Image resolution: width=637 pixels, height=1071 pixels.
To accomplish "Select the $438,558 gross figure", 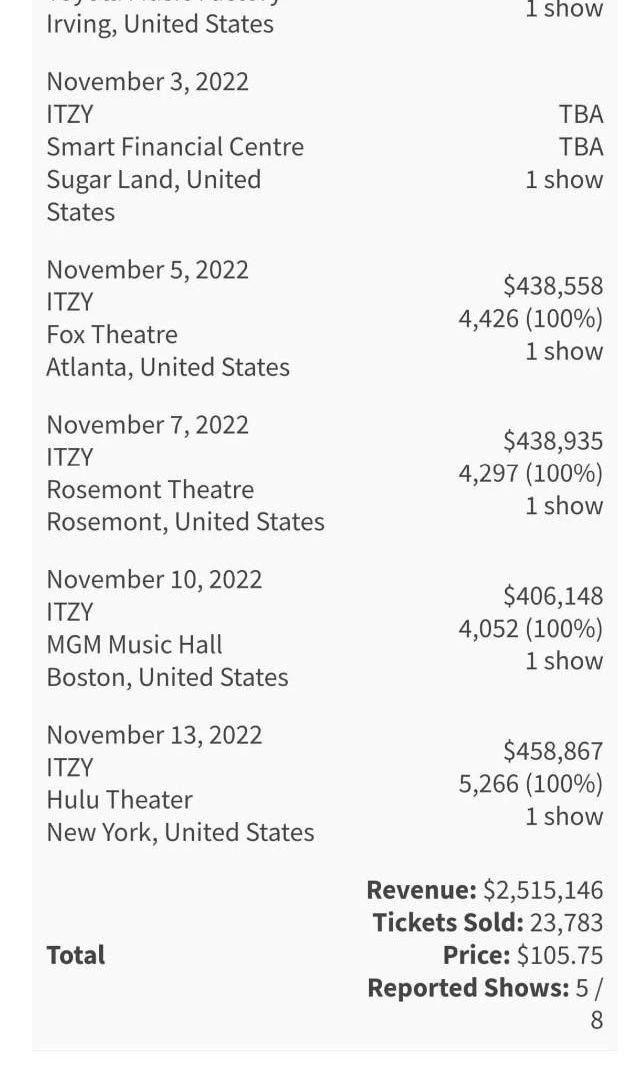I will click(553, 286).
